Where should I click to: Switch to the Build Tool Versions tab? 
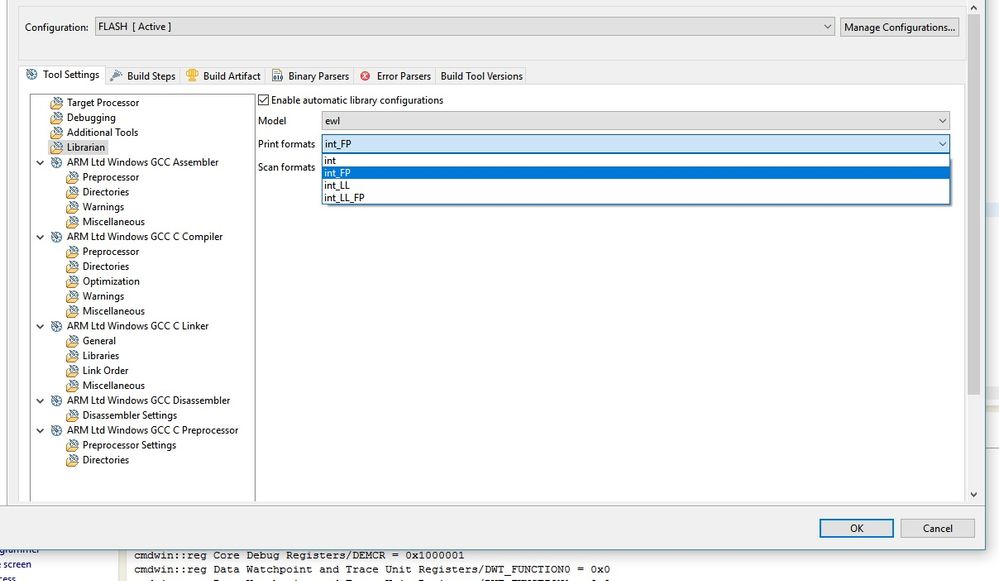pos(482,76)
